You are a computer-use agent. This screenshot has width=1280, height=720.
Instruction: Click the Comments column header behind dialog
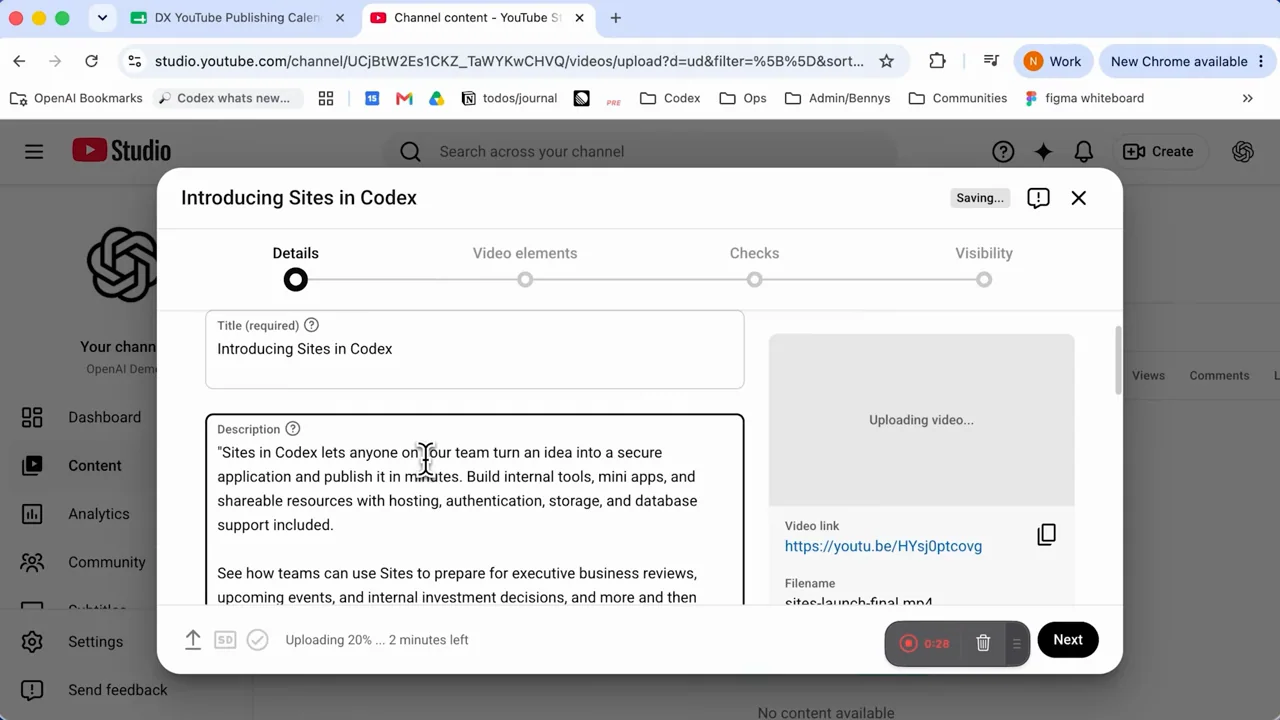coord(1219,375)
